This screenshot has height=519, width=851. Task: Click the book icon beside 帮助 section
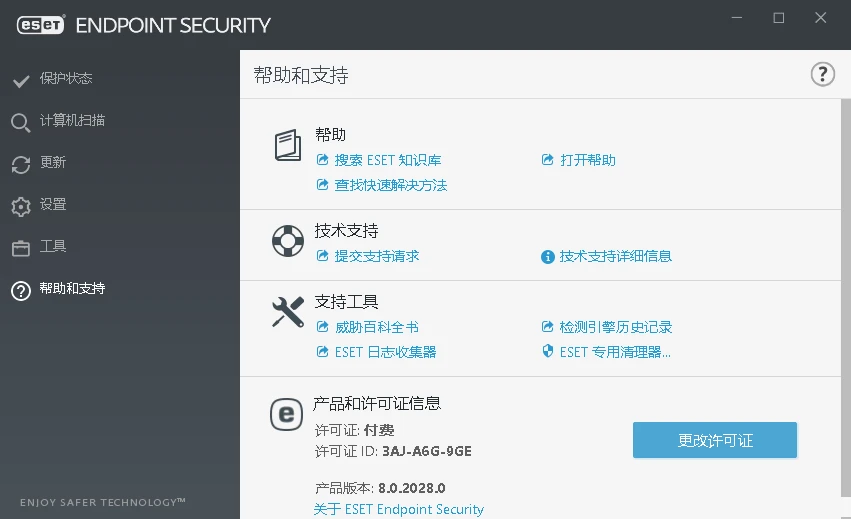click(x=288, y=145)
